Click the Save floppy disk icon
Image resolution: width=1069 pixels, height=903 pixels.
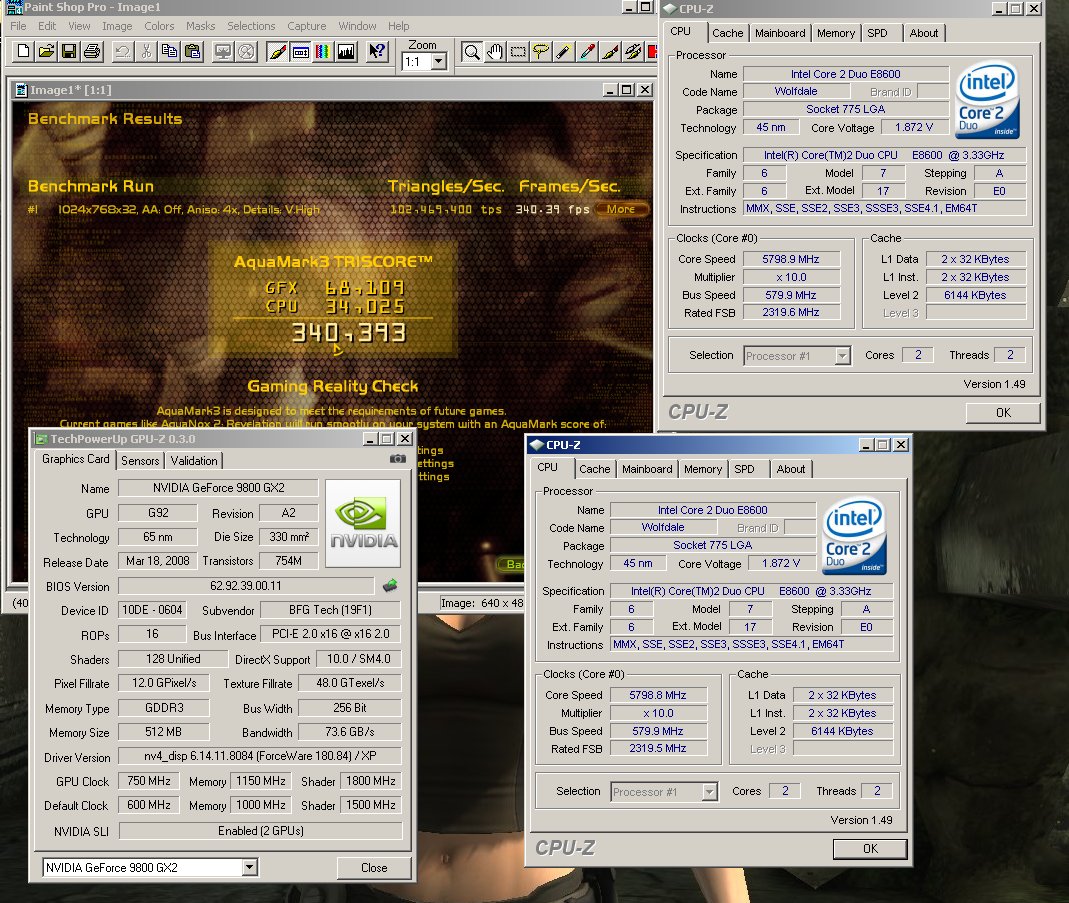(69, 51)
